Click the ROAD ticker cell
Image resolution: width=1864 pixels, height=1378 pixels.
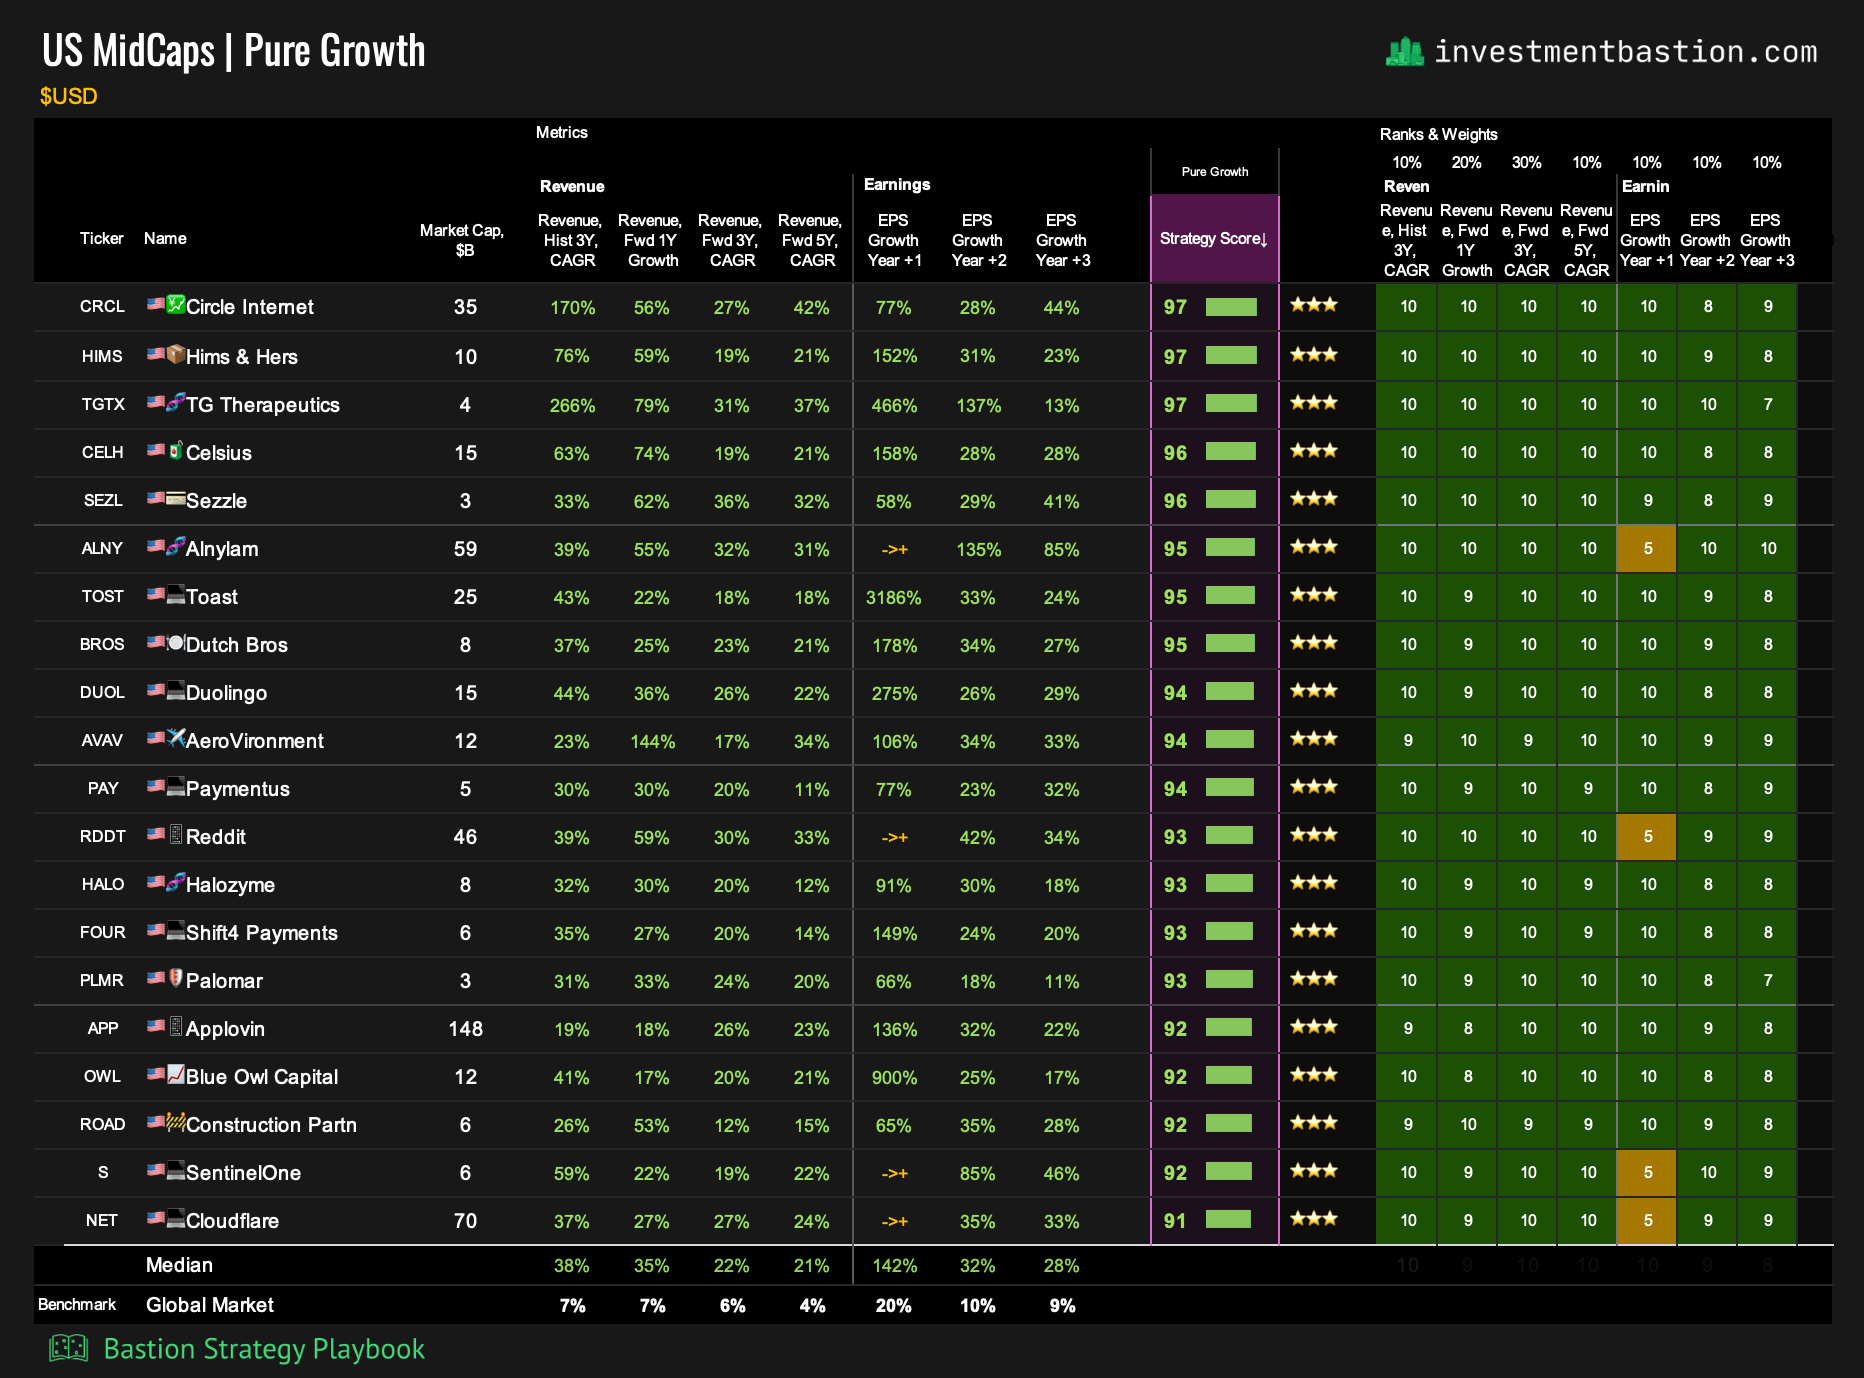pyautogui.click(x=102, y=1124)
